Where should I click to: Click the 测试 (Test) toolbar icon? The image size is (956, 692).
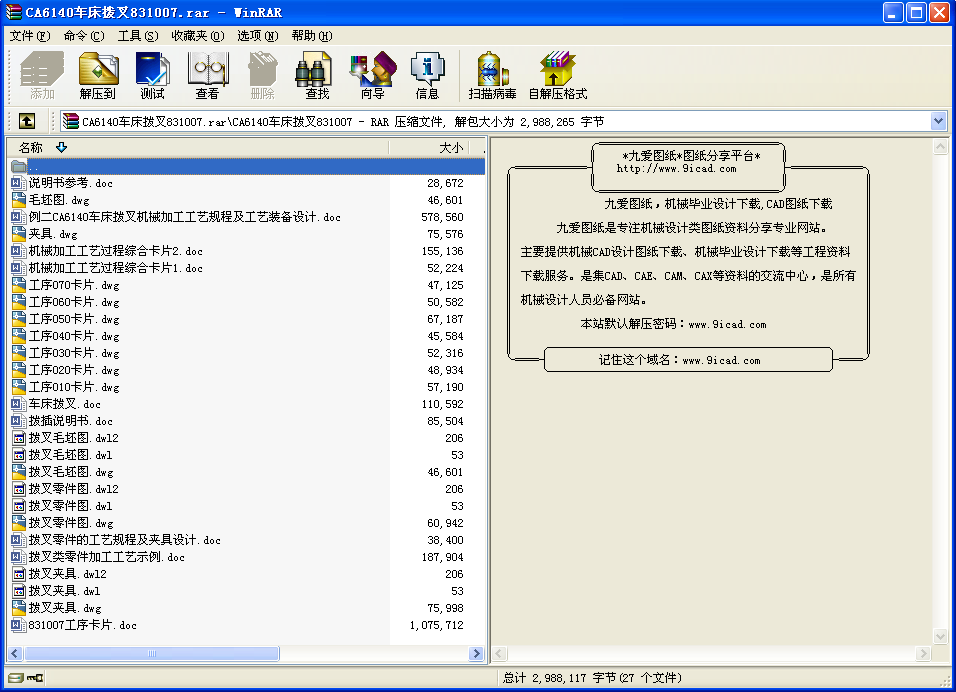[x=153, y=76]
